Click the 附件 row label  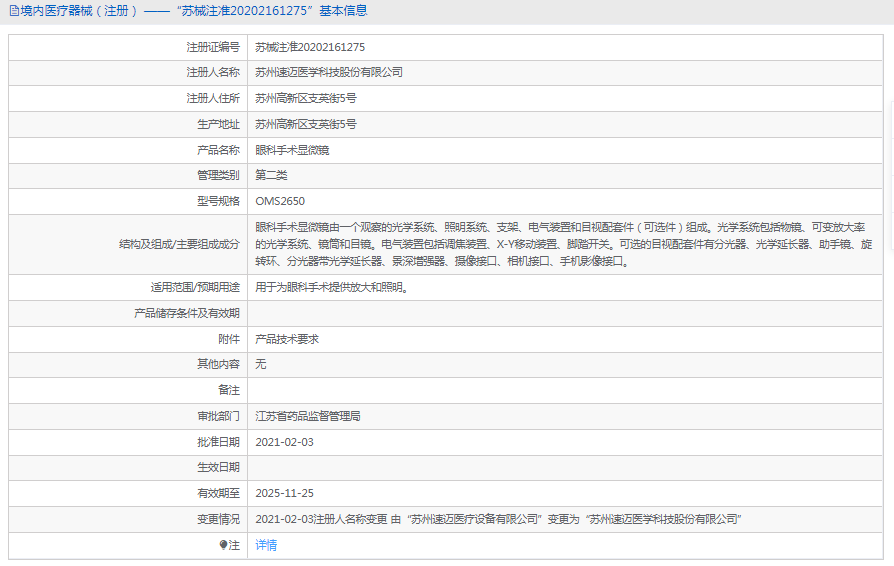point(229,339)
